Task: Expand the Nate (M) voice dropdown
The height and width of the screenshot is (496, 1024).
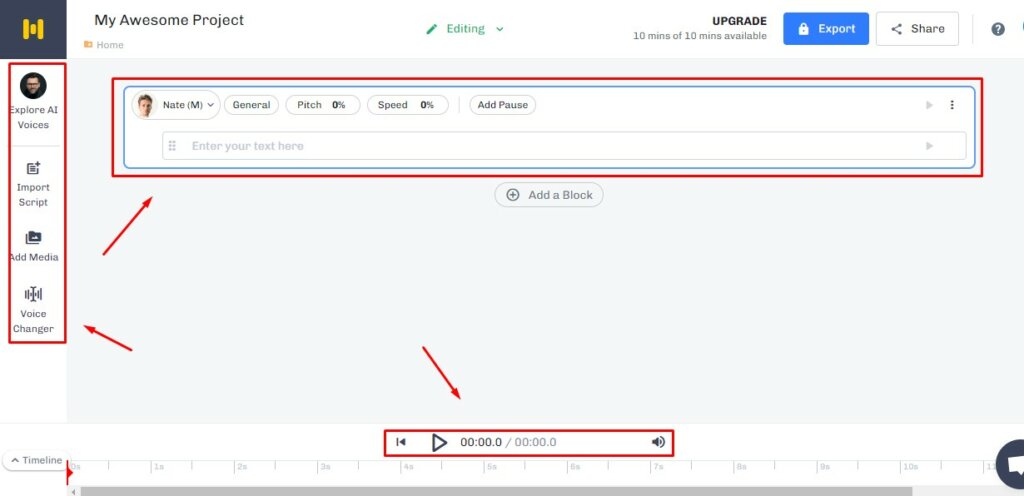Action: (x=176, y=105)
